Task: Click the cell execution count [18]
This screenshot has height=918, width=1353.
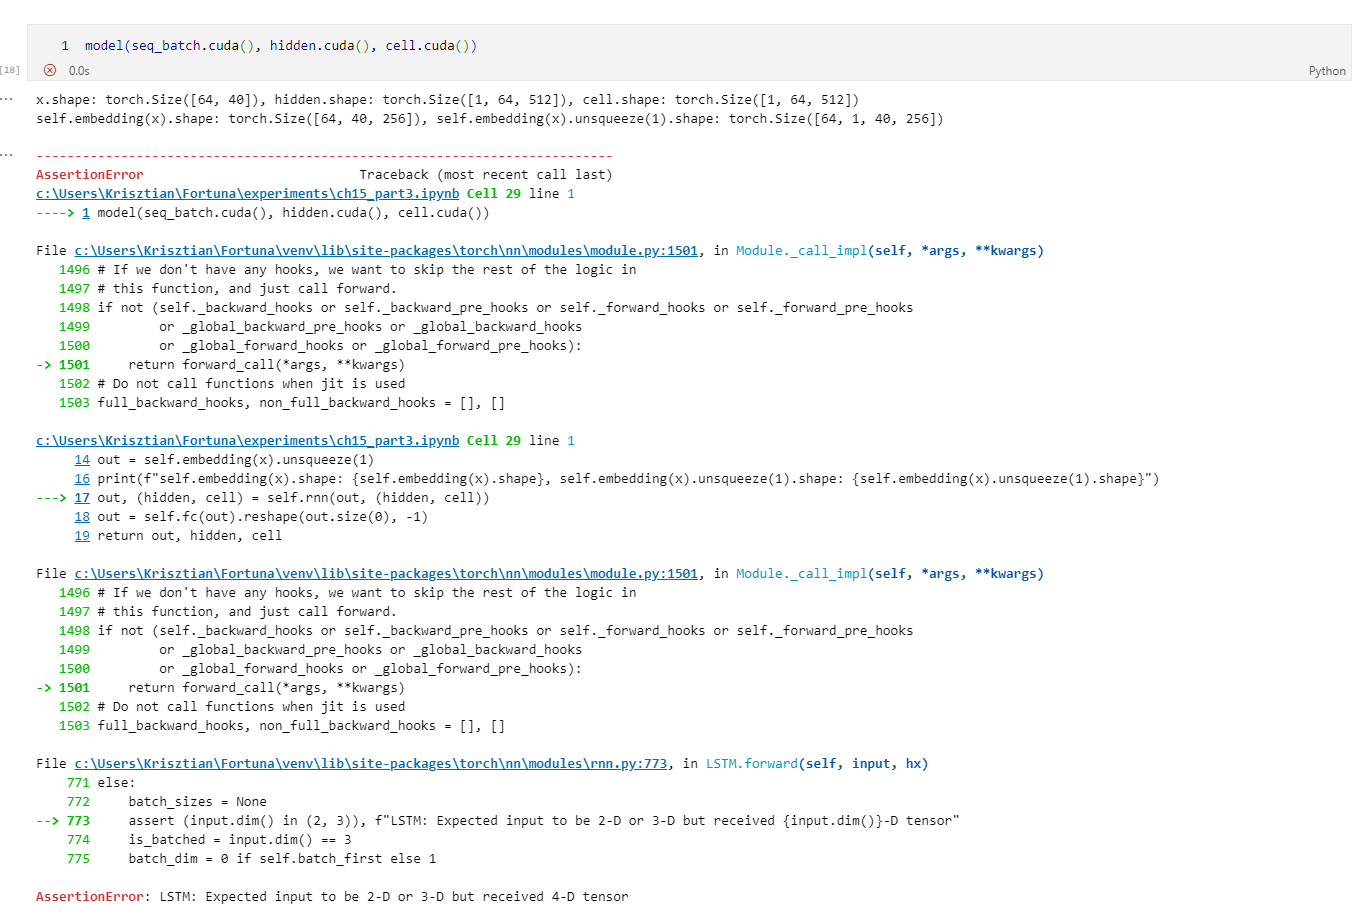Action: pos(10,69)
